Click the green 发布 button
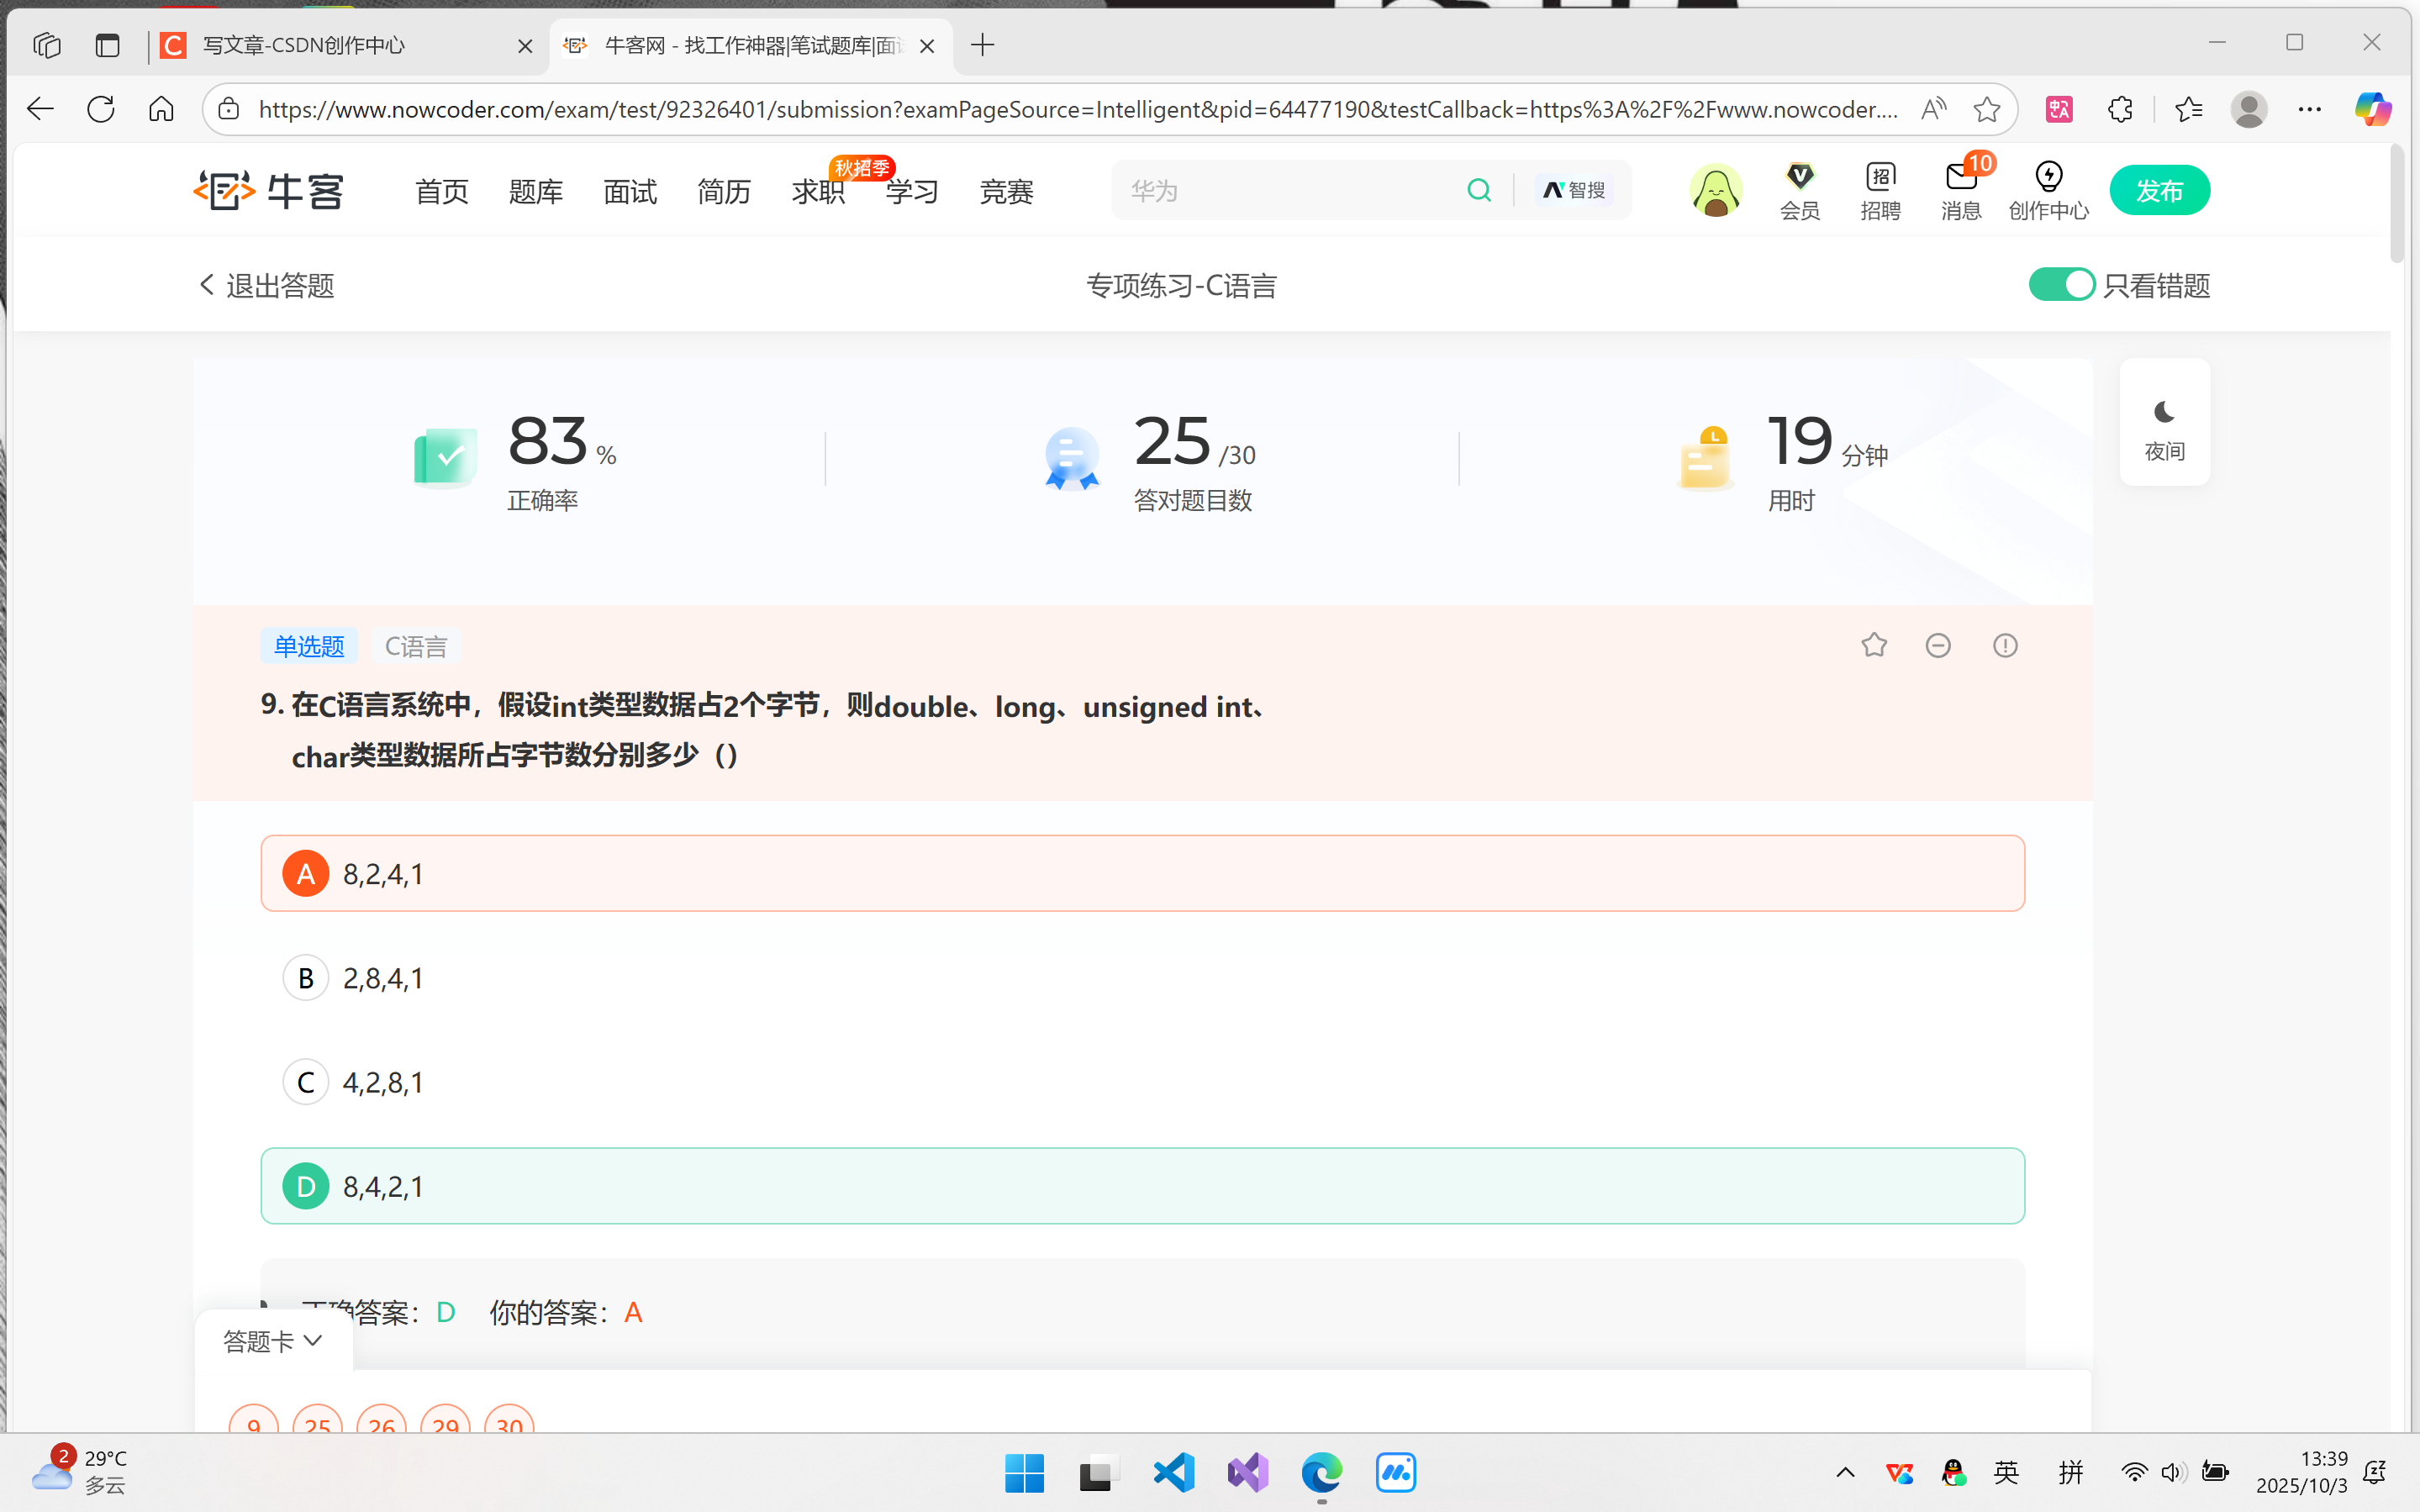The width and height of the screenshot is (2420, 1512). click(x=2159, y=190)
